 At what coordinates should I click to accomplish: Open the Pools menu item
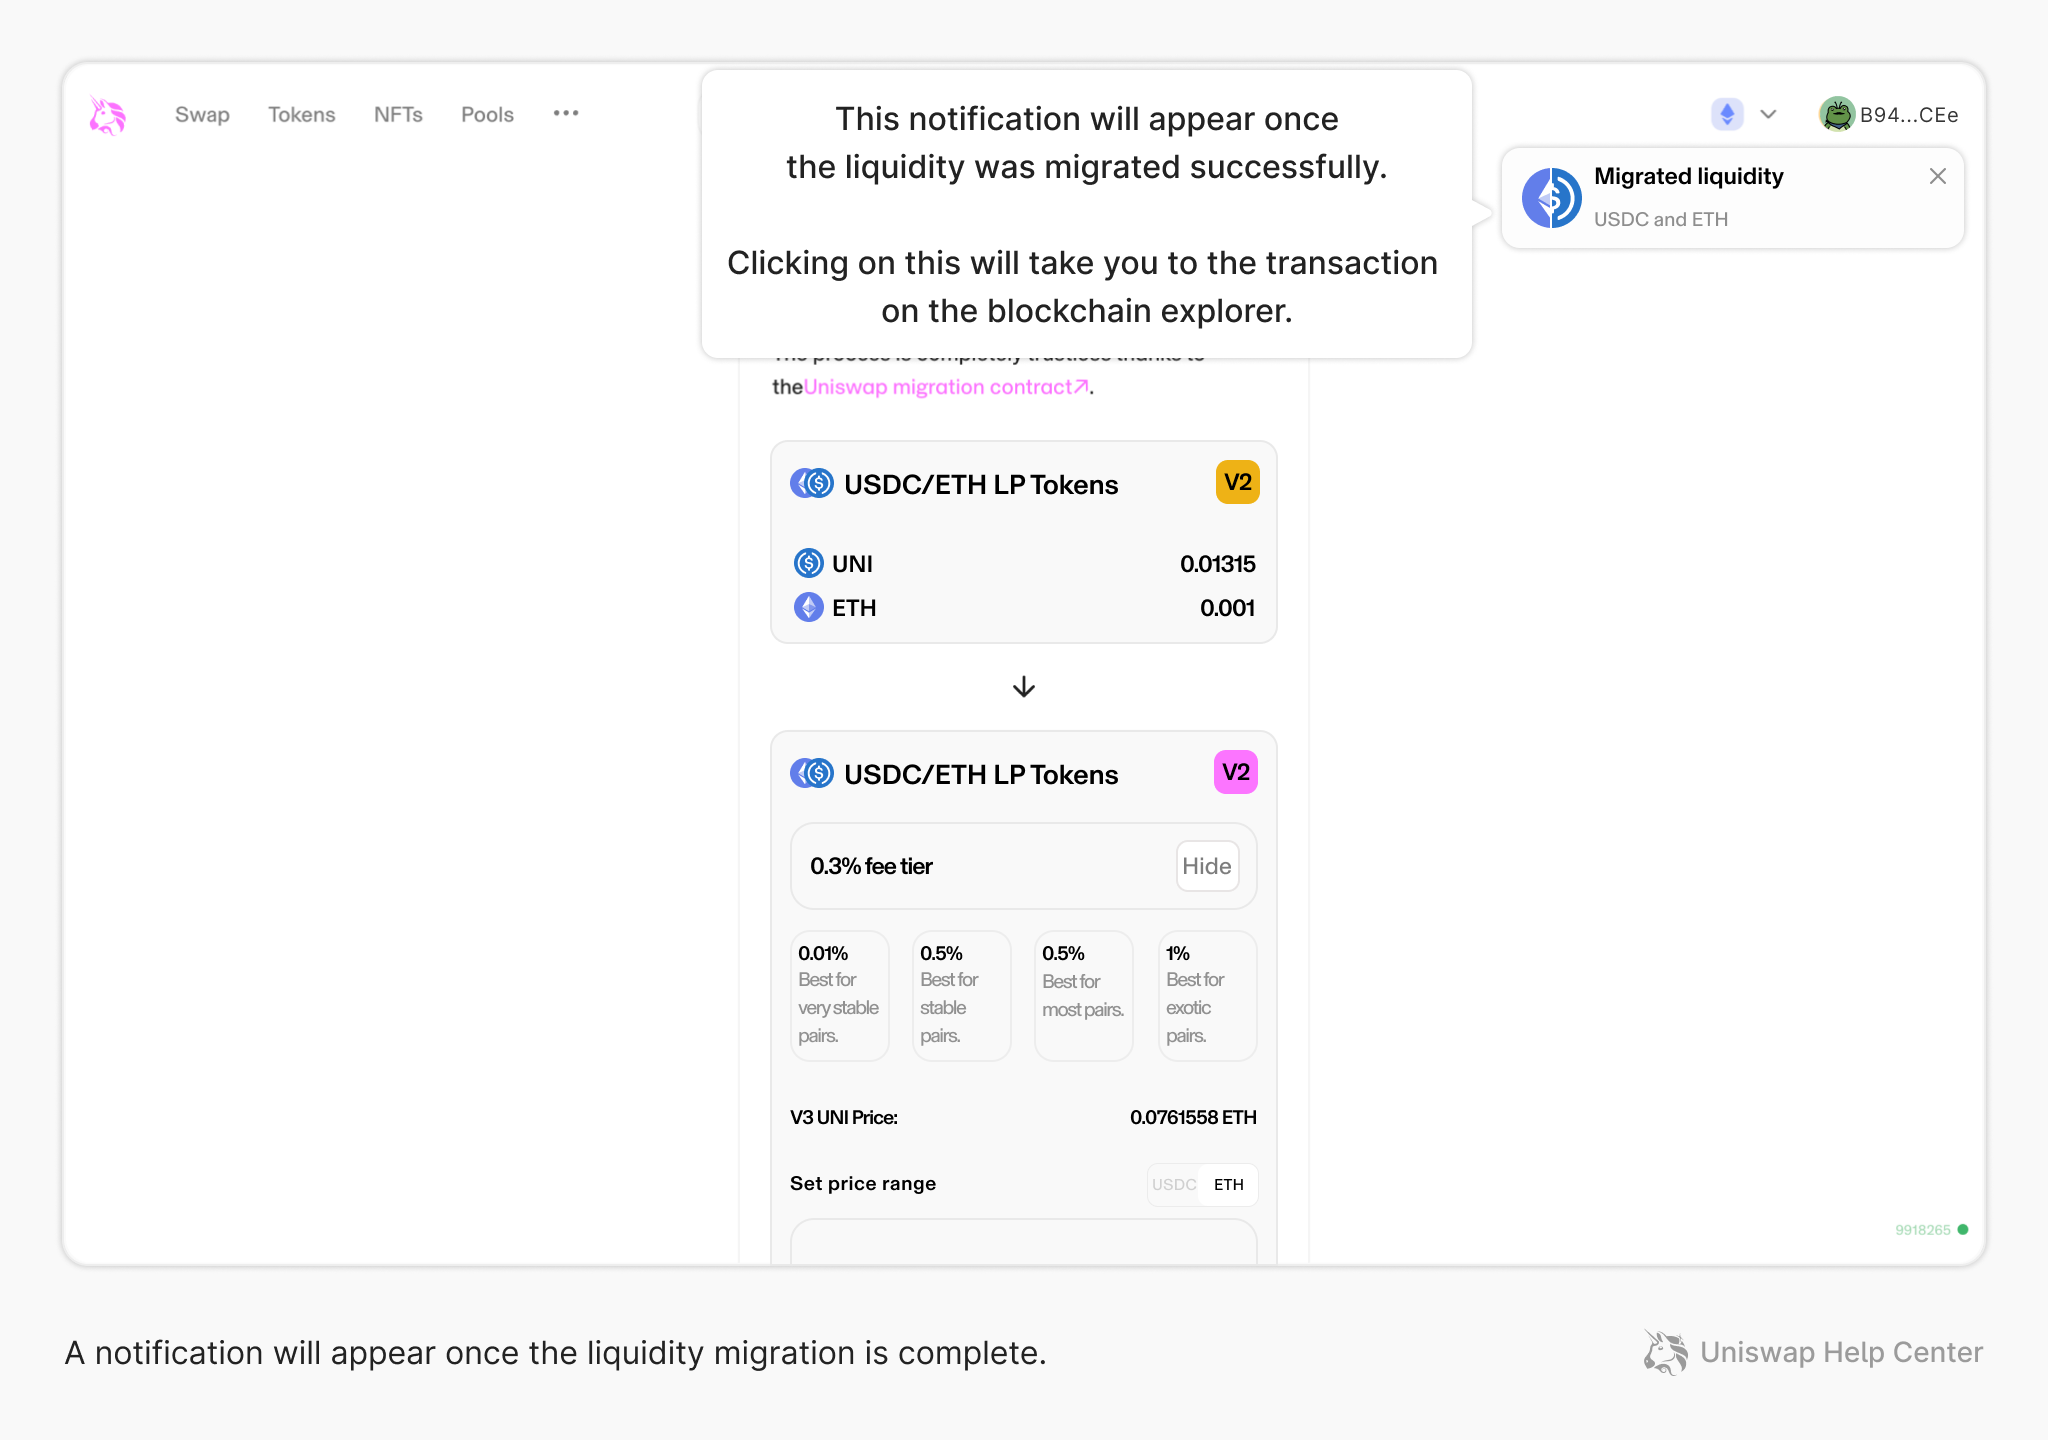click(487, 114)
